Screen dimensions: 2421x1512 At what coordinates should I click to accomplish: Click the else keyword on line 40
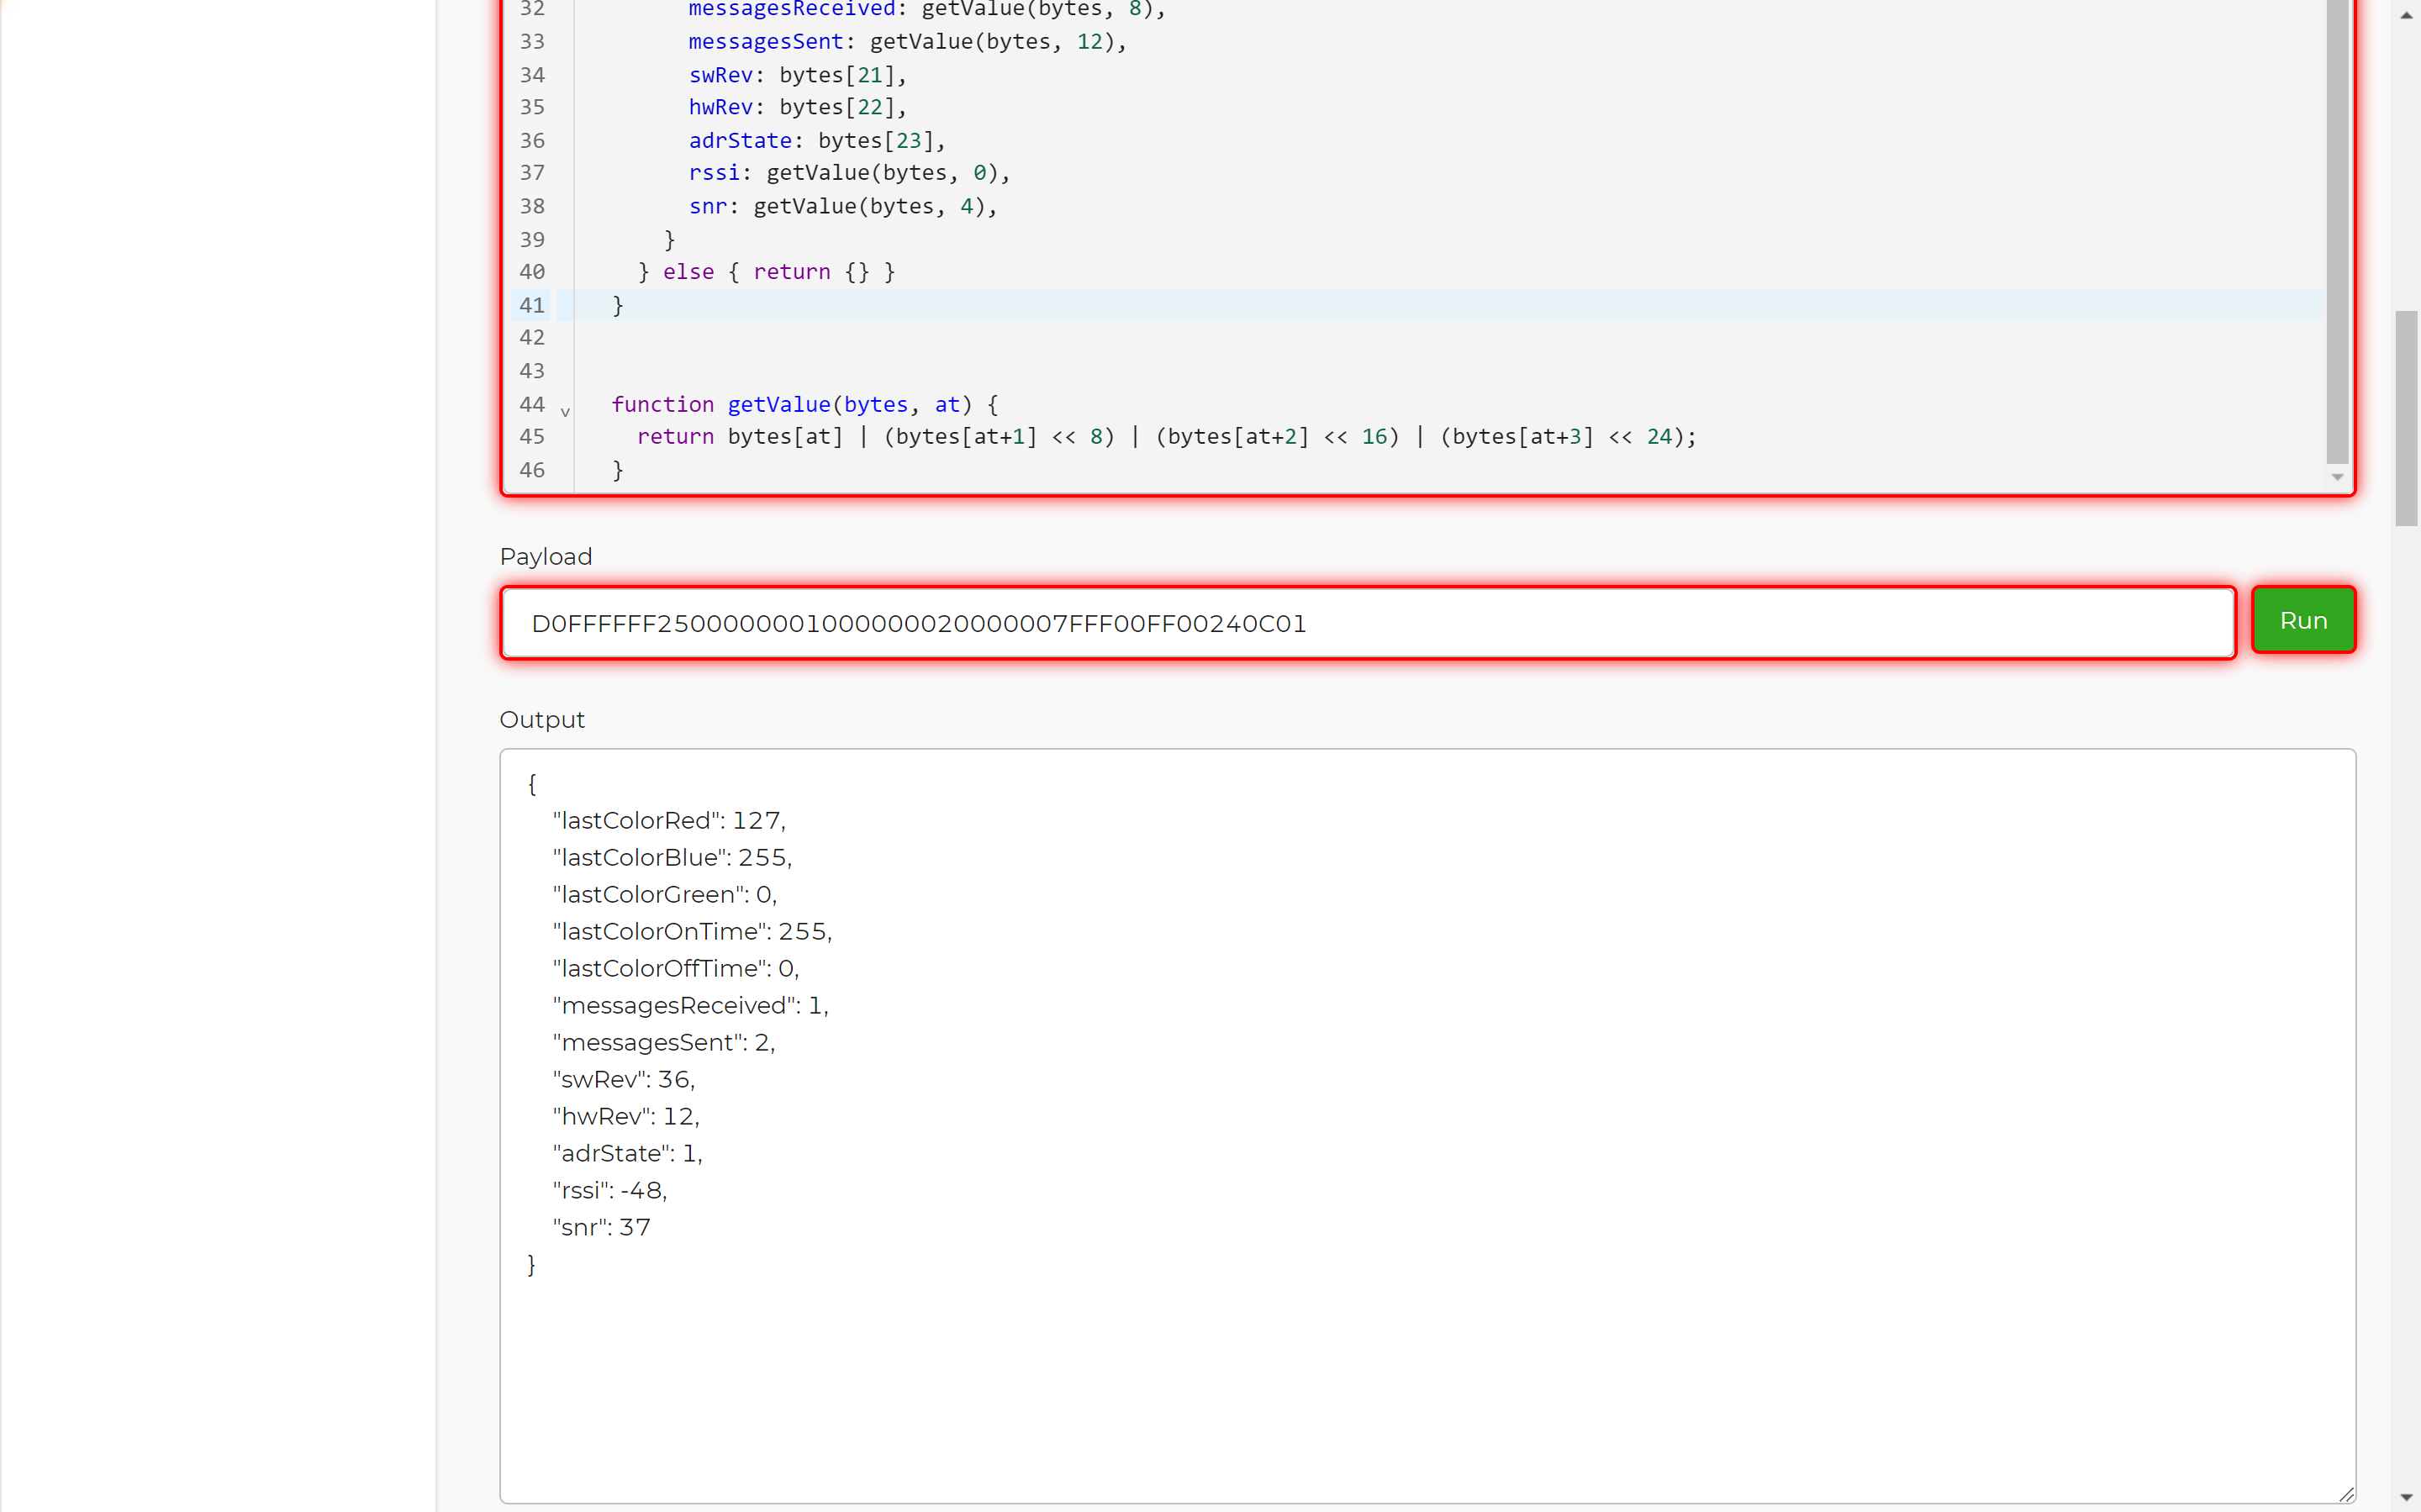[x=688, y=272]
